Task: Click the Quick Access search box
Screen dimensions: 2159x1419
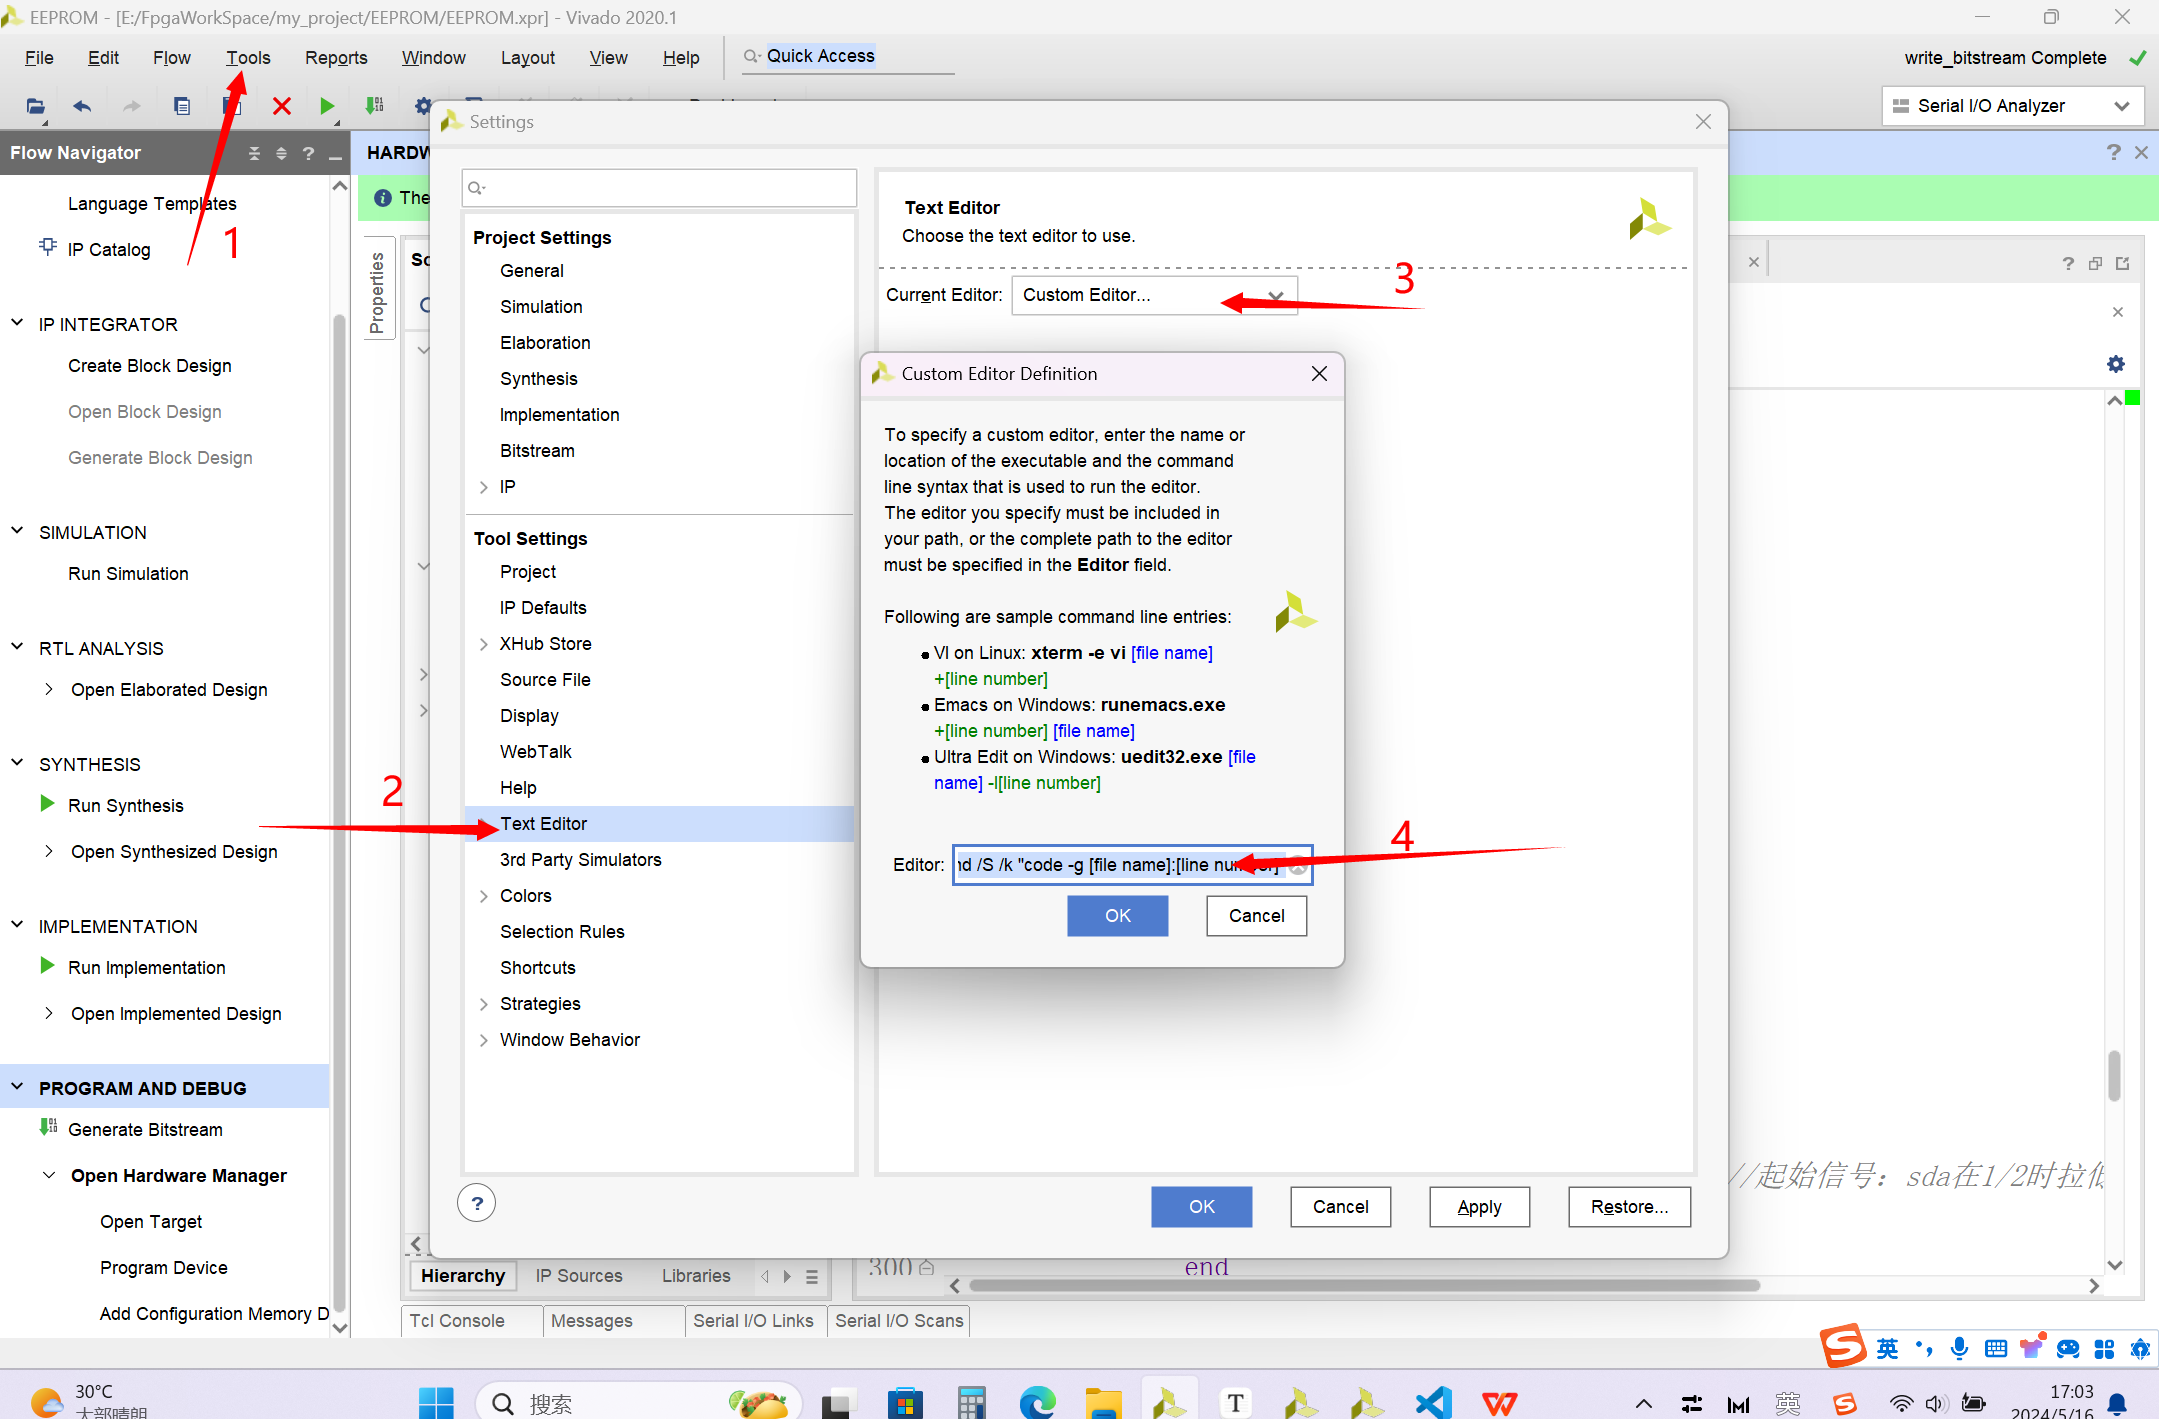Action: click(x=848, y=57)
